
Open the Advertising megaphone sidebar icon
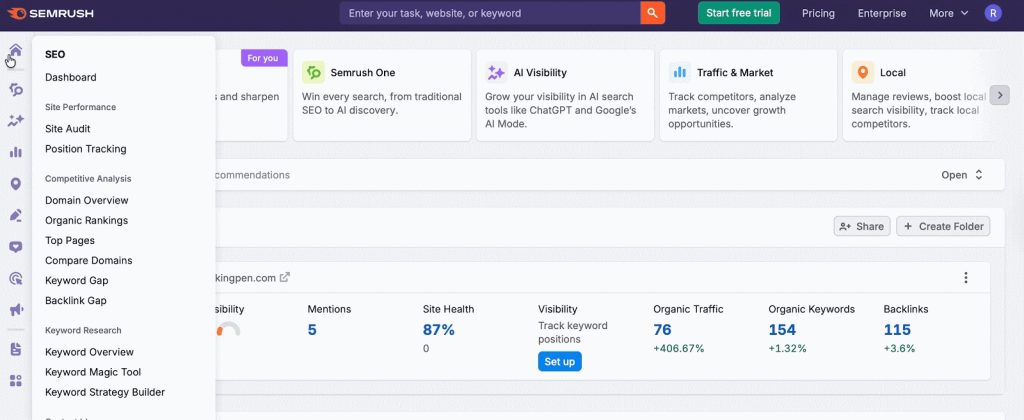pyautogui.click(x=15, y=310)
